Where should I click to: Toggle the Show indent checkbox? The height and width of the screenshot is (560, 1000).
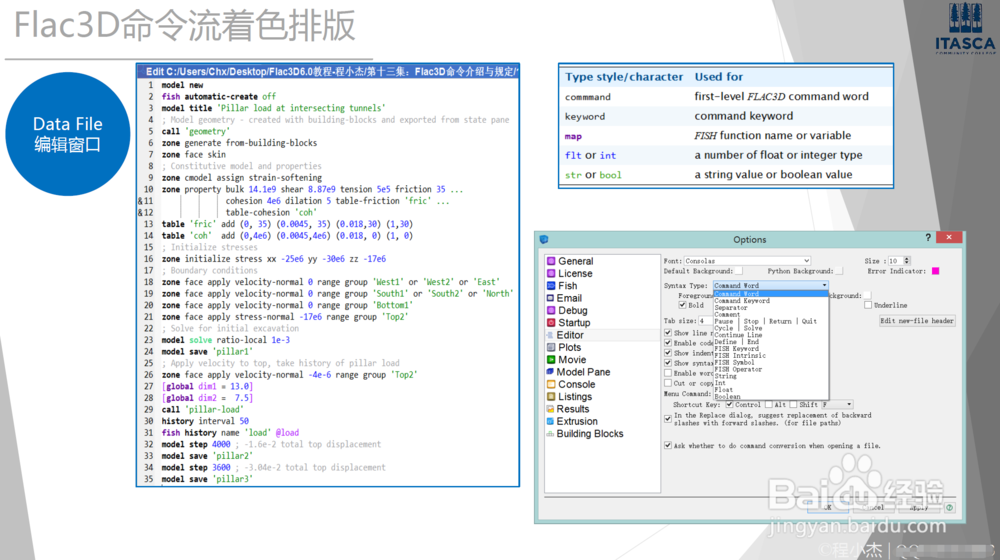click(x=668, y=353)
